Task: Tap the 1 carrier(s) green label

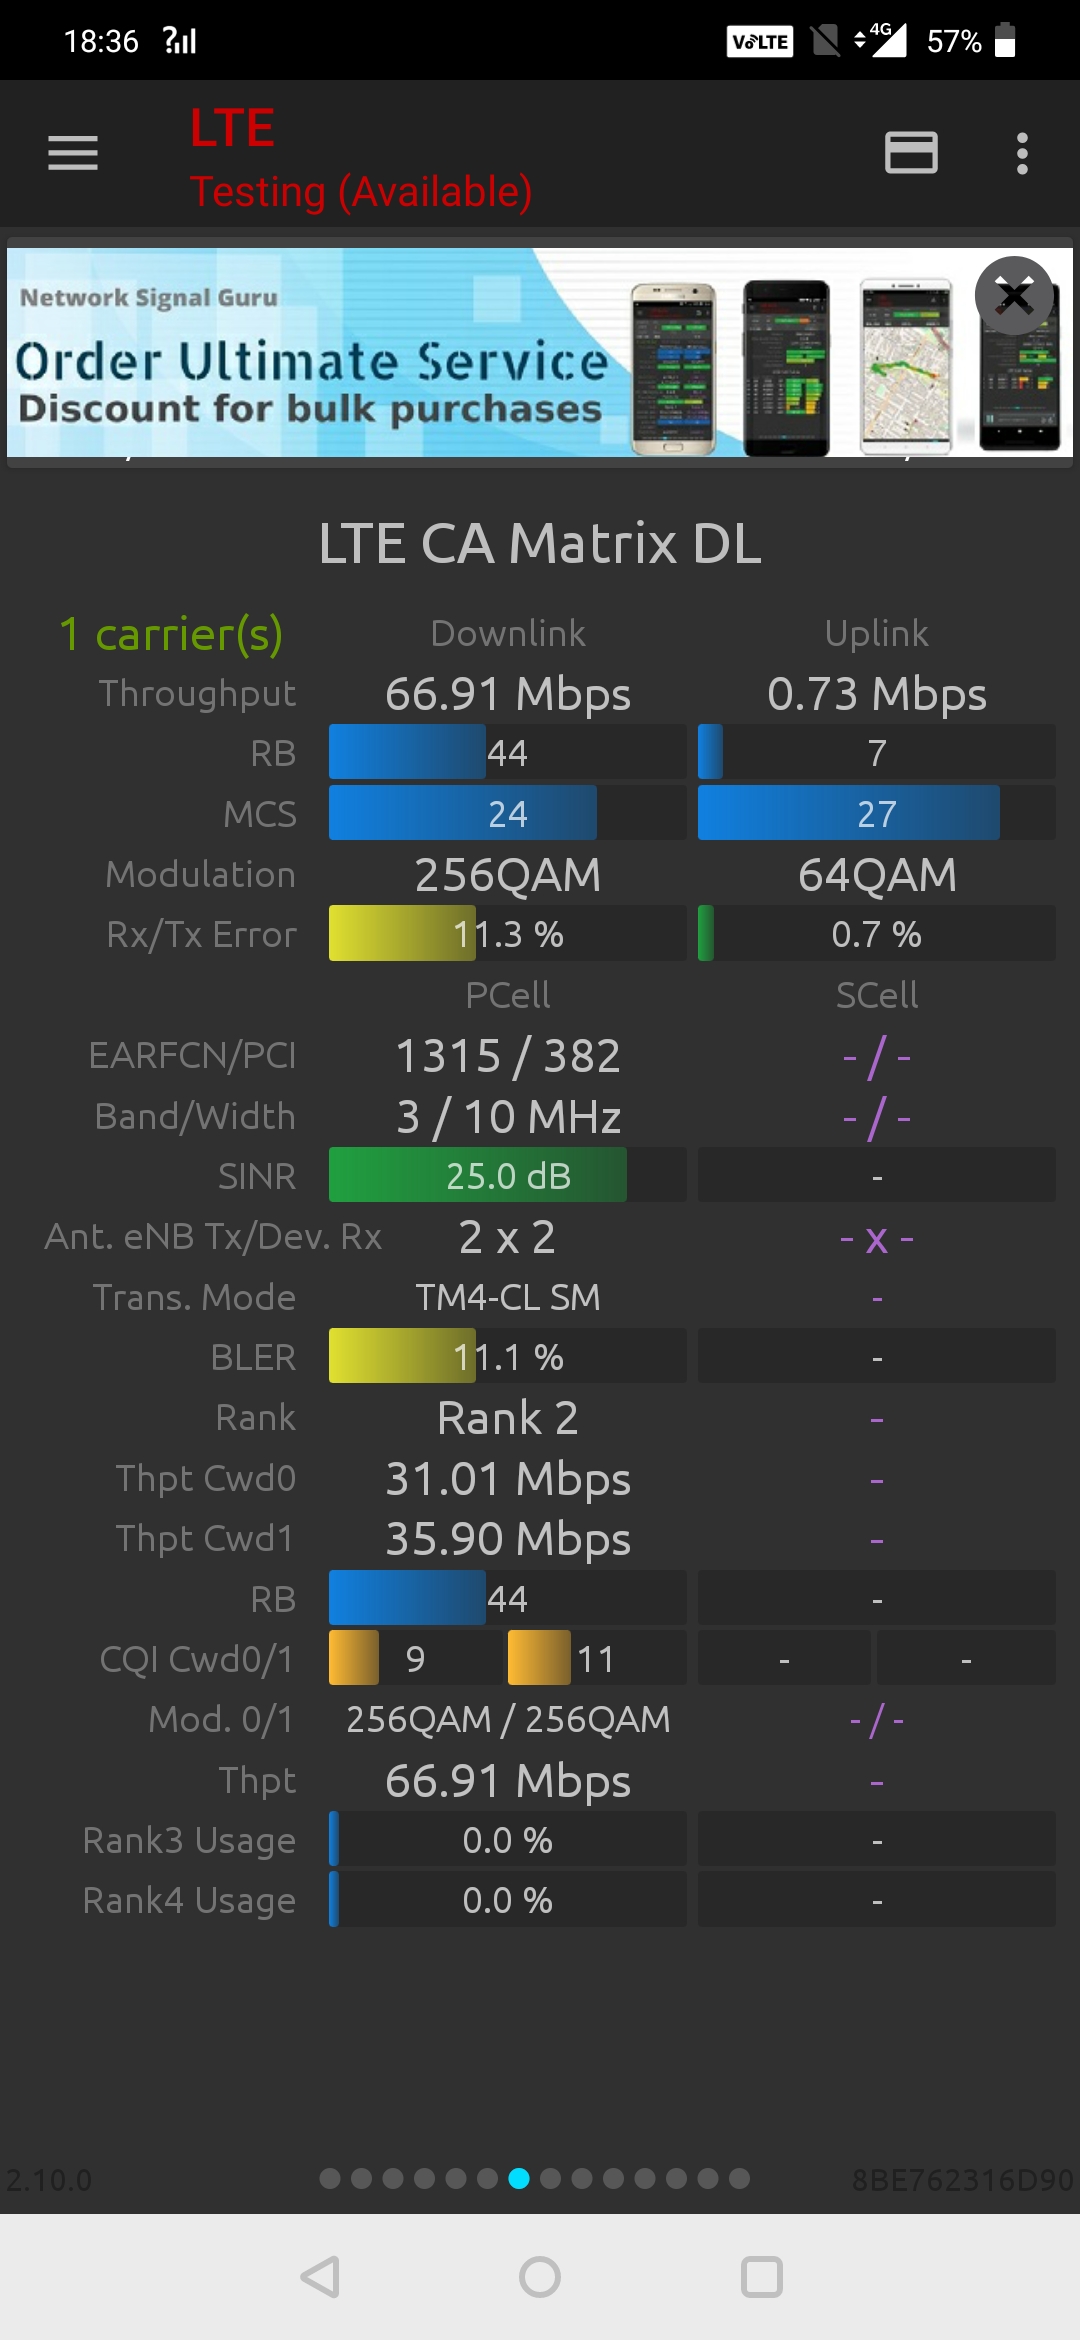Action: [x=171, y=634]
